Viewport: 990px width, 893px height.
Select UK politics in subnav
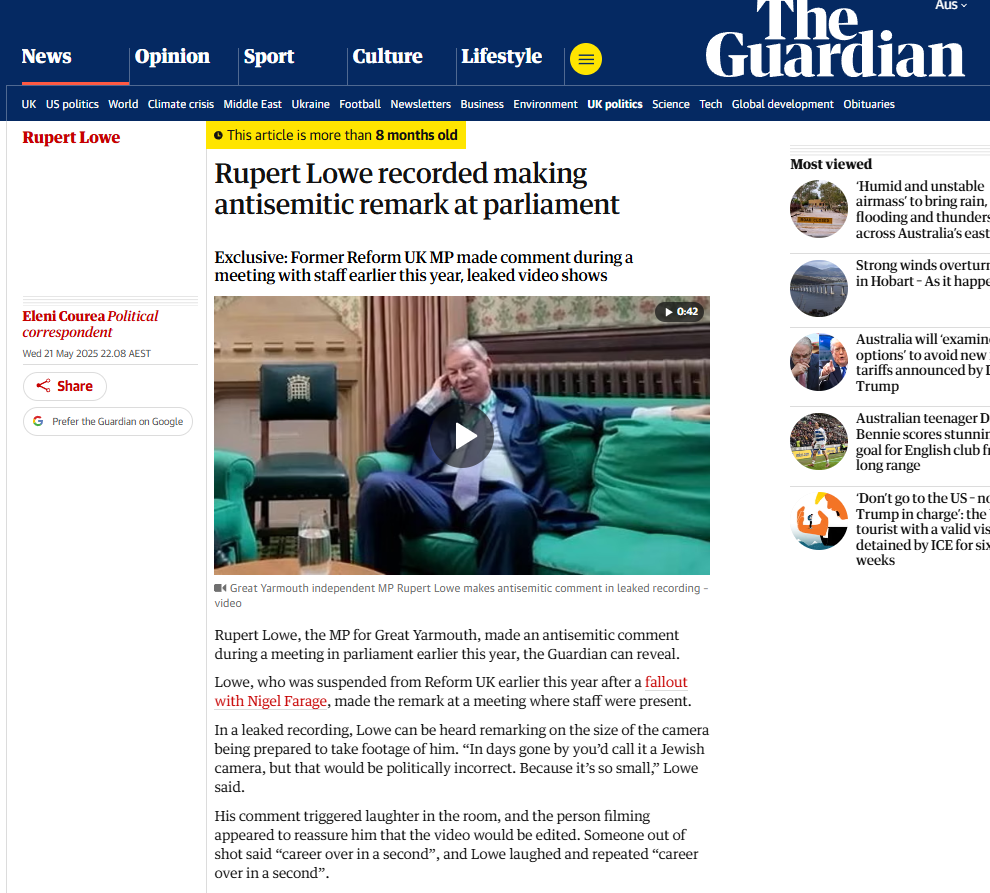point(614,104)
